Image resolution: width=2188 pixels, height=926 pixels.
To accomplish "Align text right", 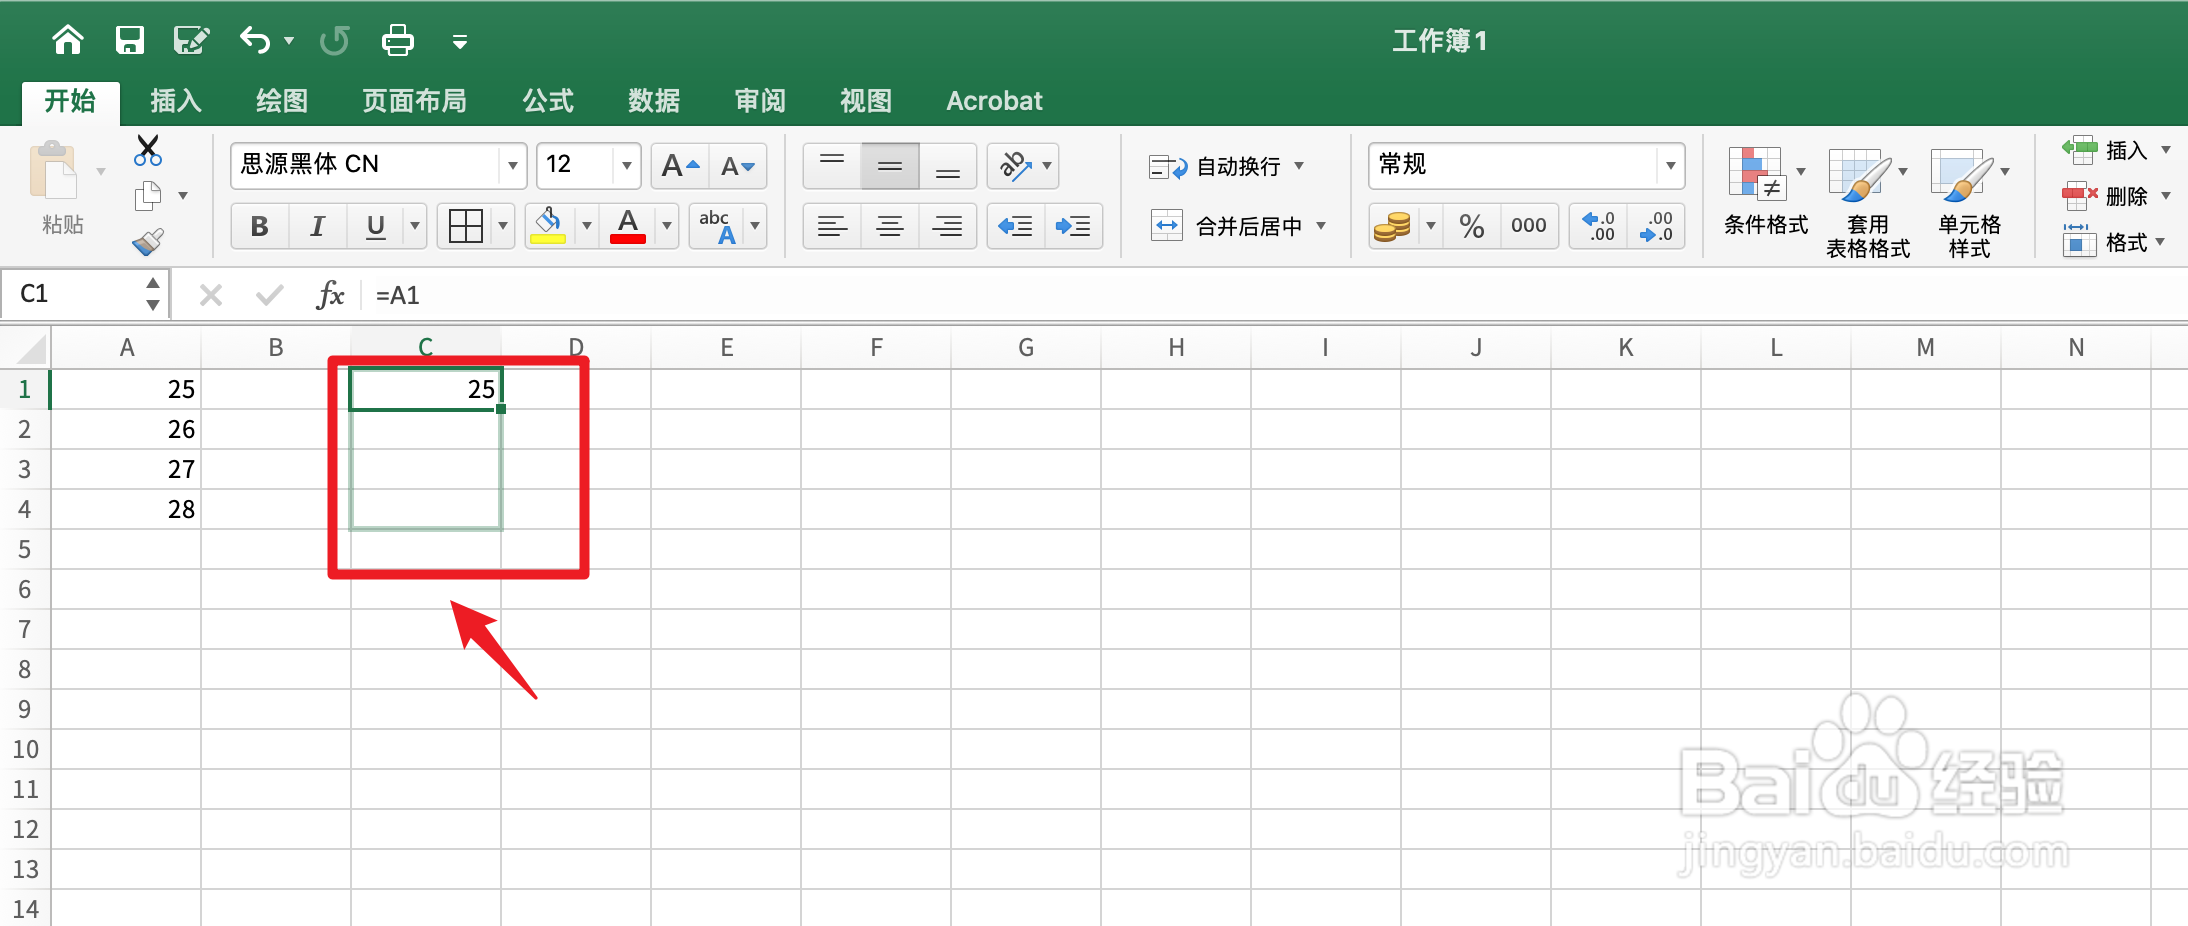I will point(948,226).
